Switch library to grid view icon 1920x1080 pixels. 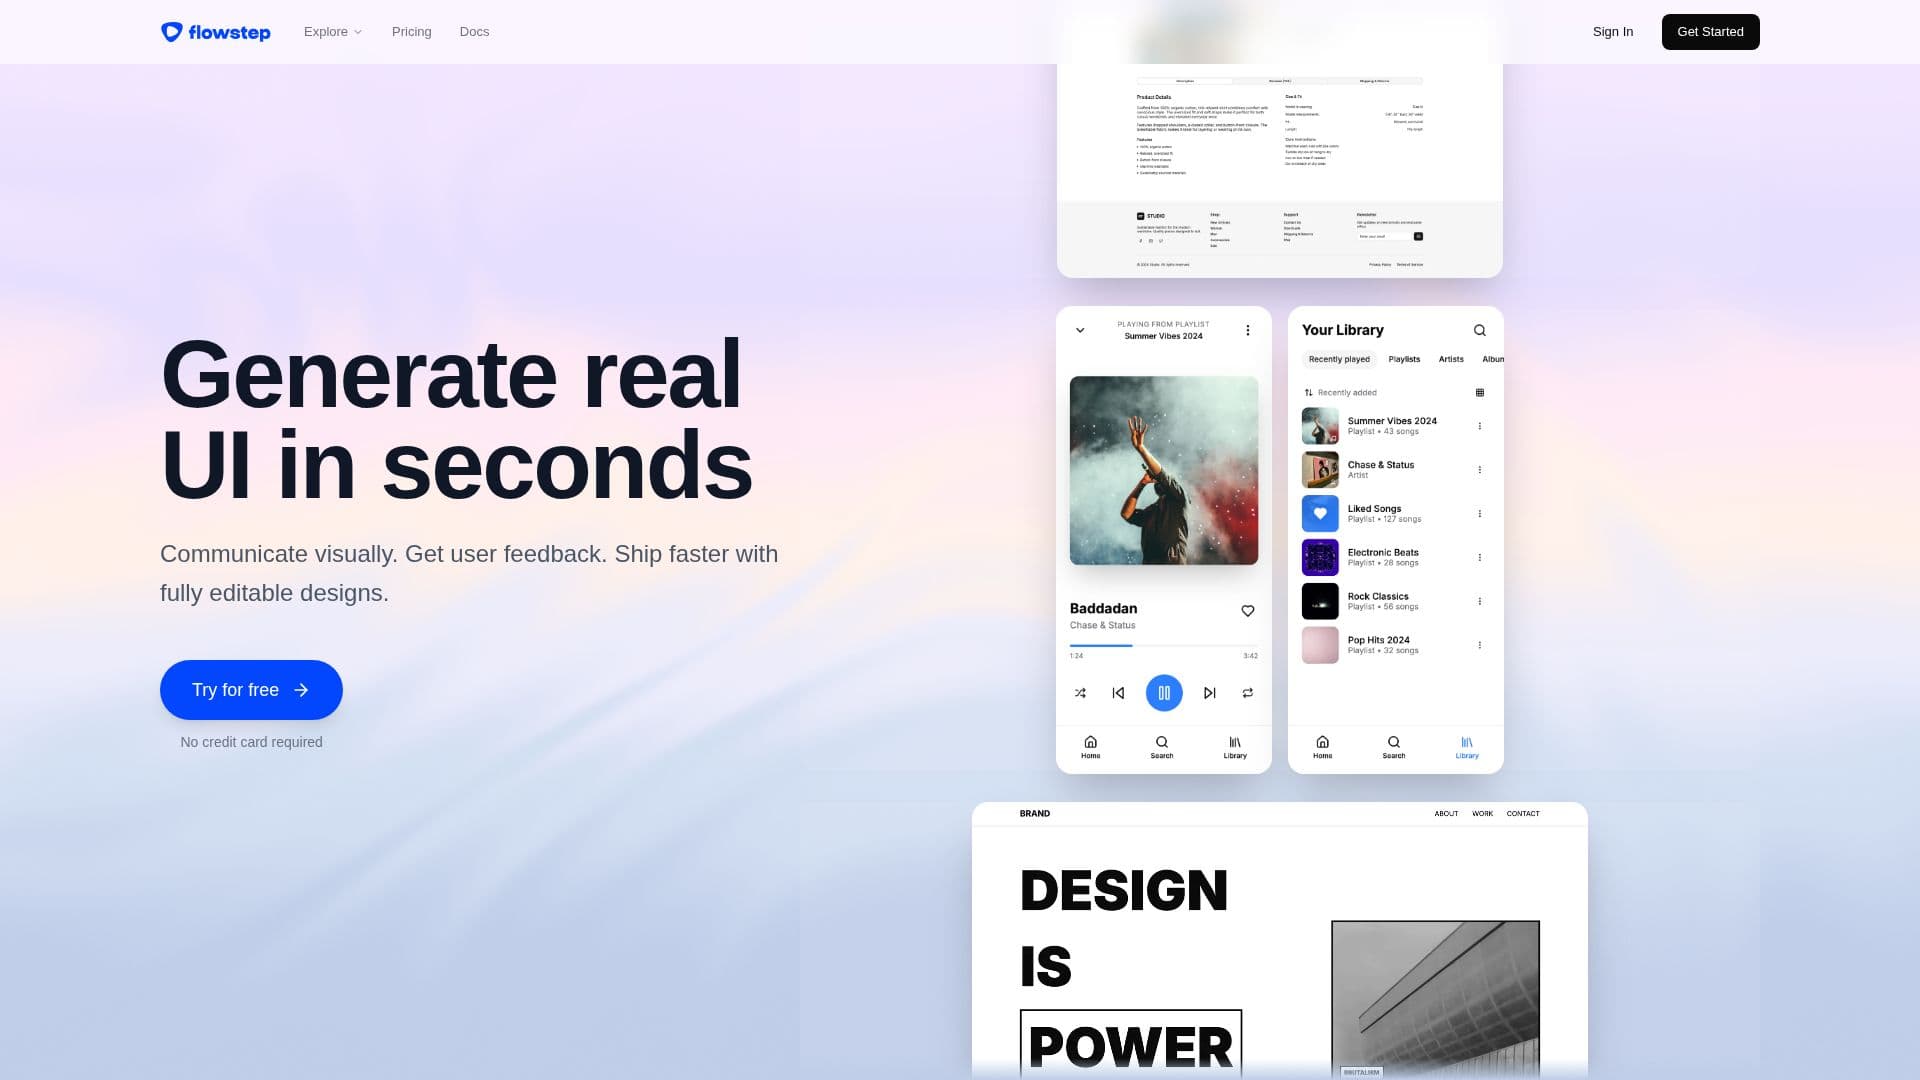1480,393
